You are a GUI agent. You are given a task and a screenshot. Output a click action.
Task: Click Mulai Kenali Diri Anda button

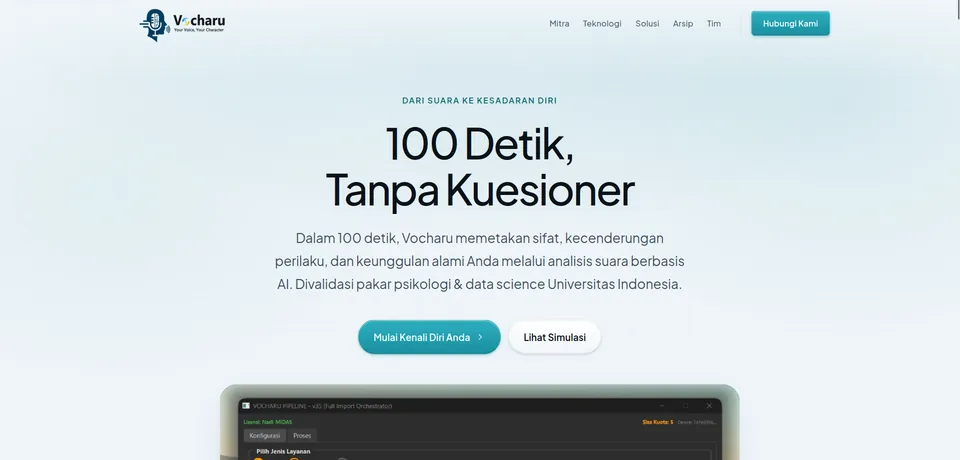point(429,337)
